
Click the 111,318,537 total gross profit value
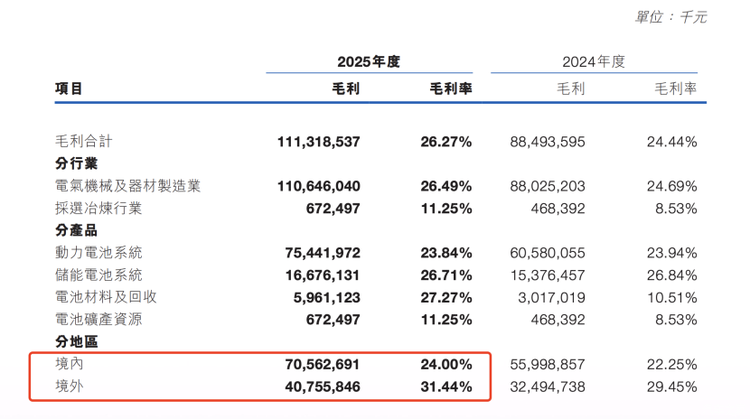(x=318, y=141)
